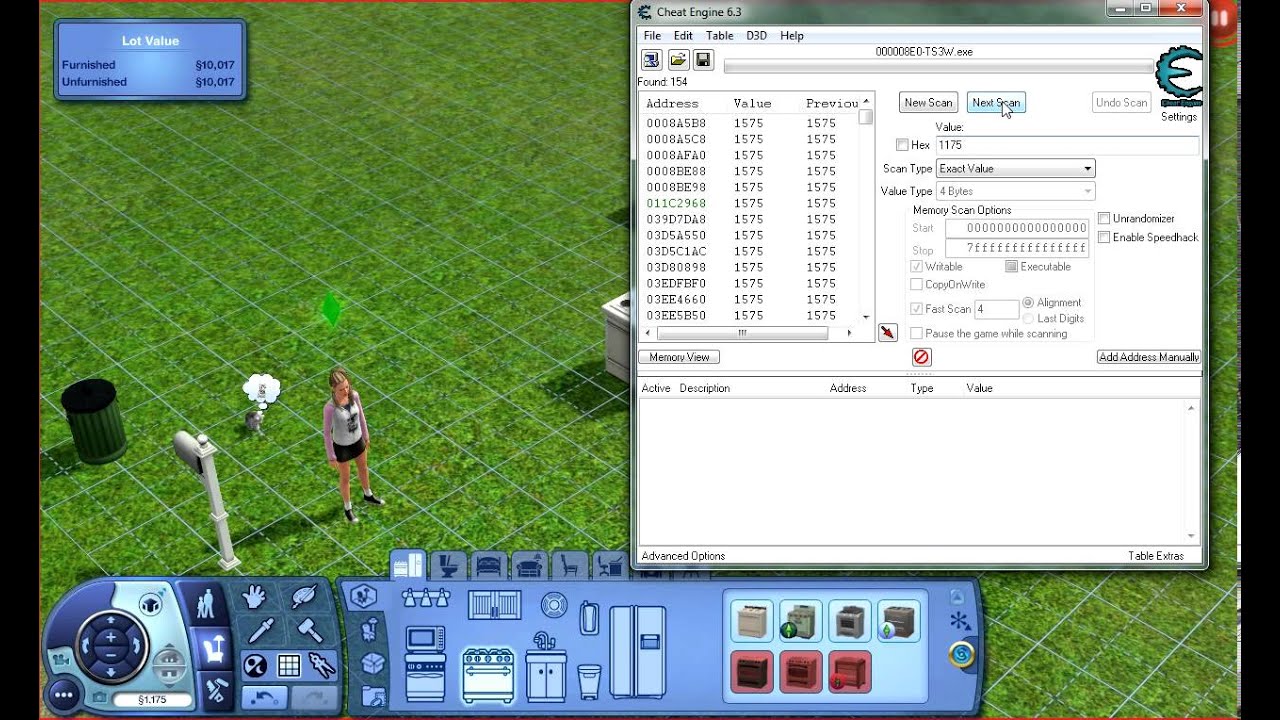Toggle the grid display icon
This screenshot has height=720, width=1280.
pos(289,665)
